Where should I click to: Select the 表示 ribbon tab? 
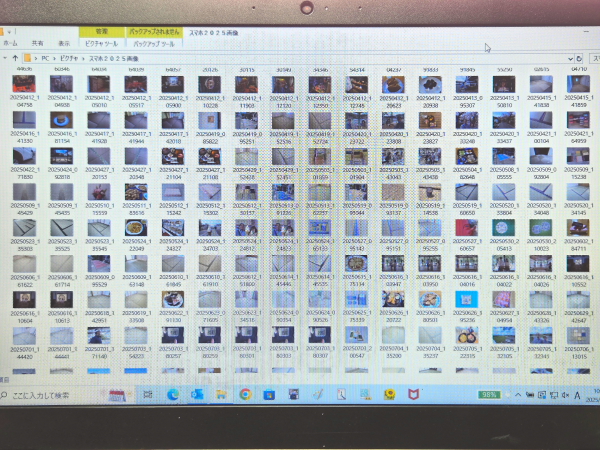[x=63, y=44]
